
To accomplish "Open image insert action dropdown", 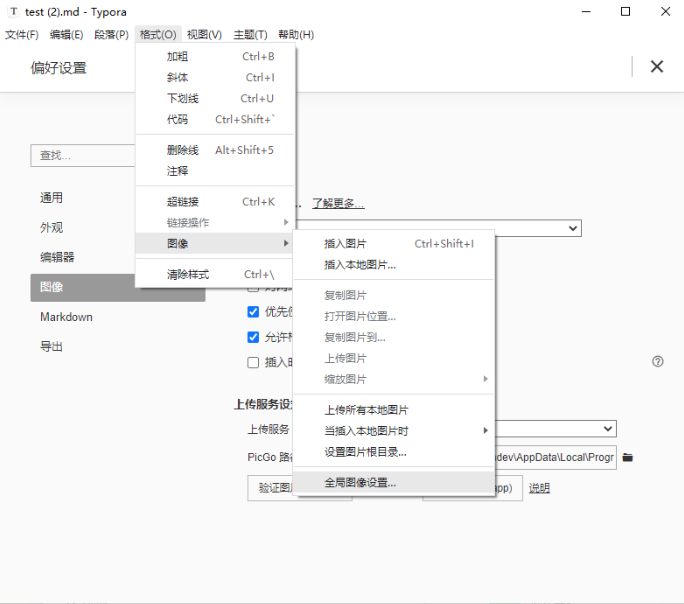I will (x=438, y=228).
